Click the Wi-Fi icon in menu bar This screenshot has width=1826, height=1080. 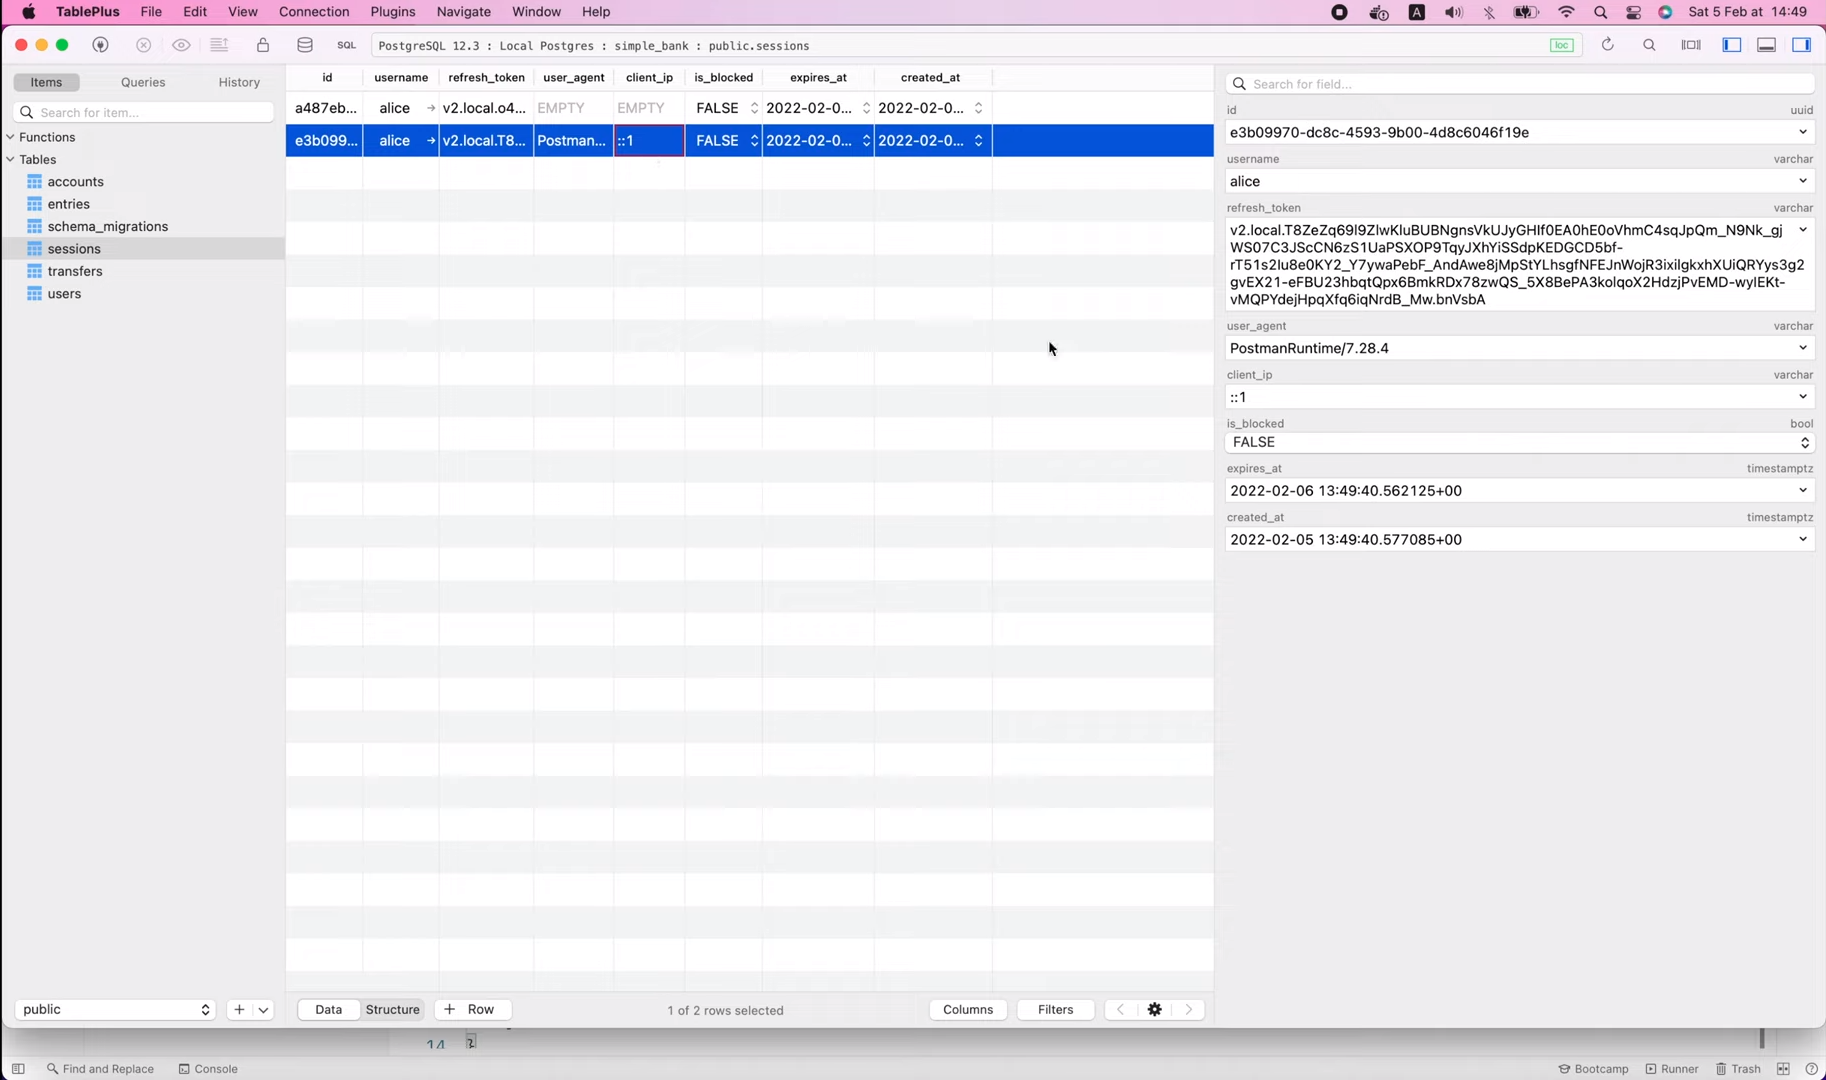click(x=1566, y=12)
